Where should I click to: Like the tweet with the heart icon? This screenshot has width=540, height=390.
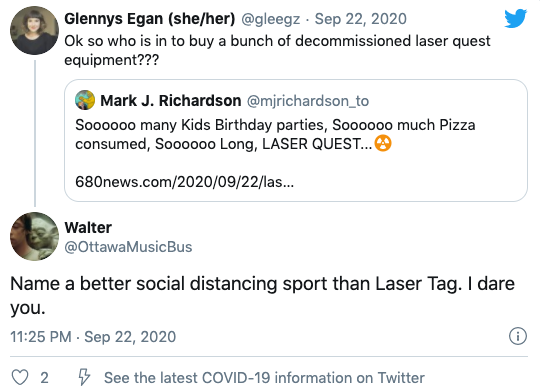[x=20, y=377]
